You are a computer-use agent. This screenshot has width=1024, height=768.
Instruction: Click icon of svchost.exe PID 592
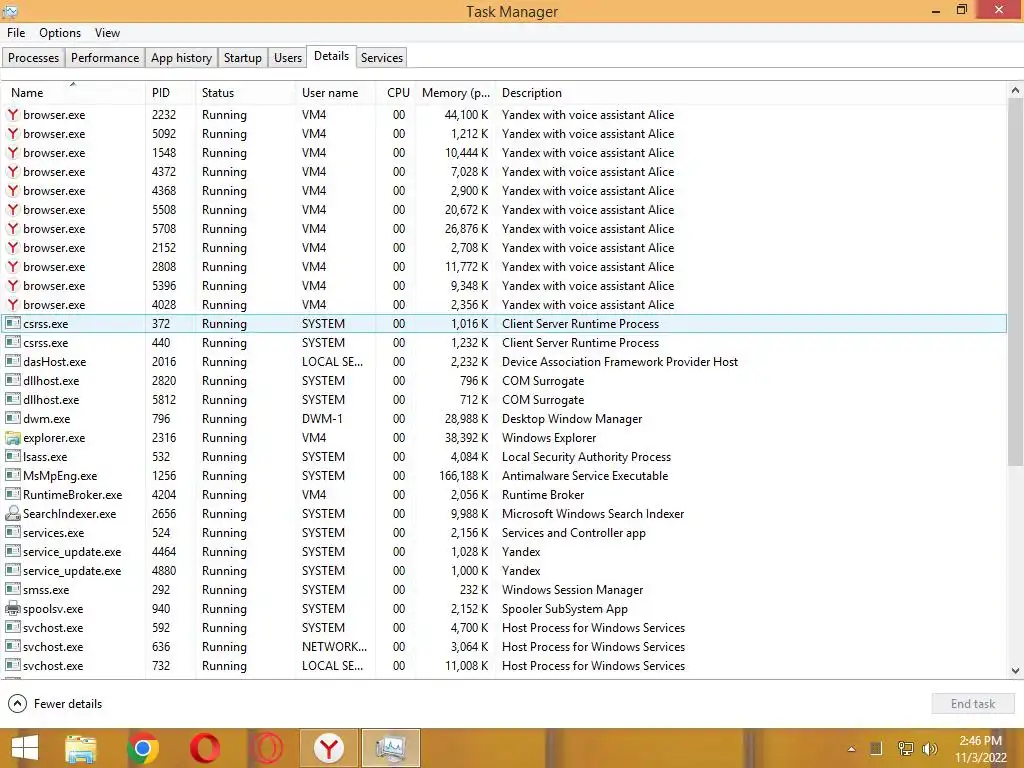point(12,628)
